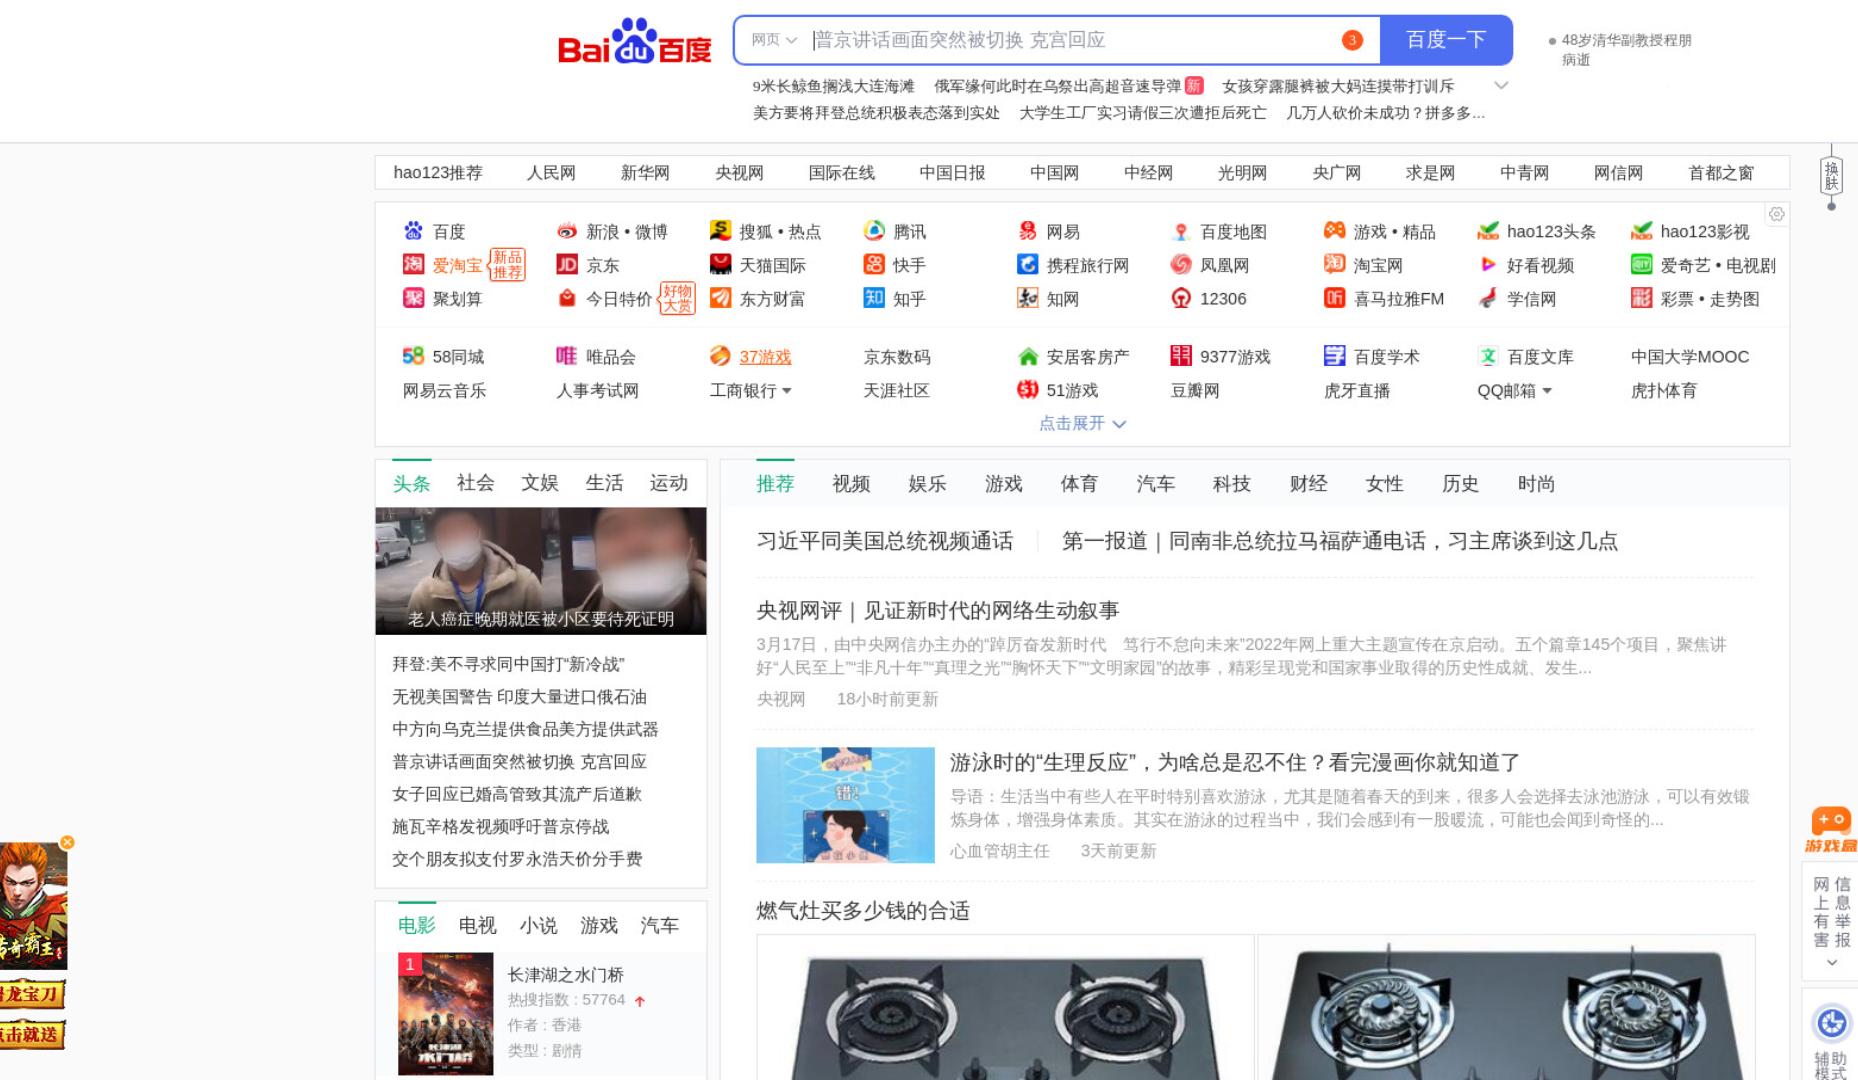
Task: Open the 知乎 icon
Action: click(874, 298)
